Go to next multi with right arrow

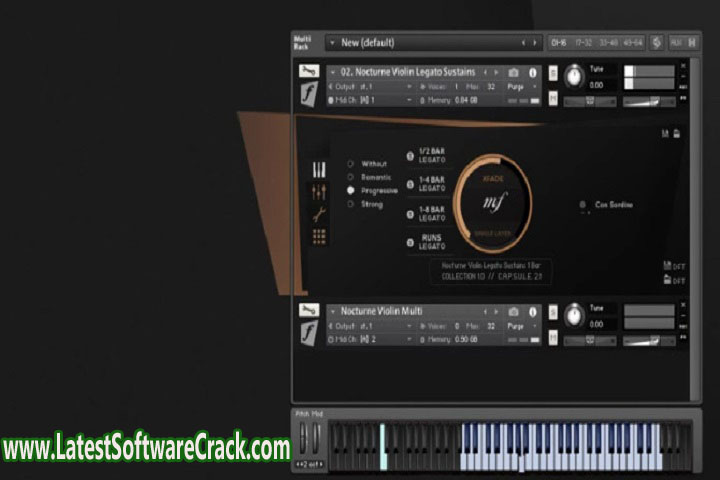[x=535, y=43]
